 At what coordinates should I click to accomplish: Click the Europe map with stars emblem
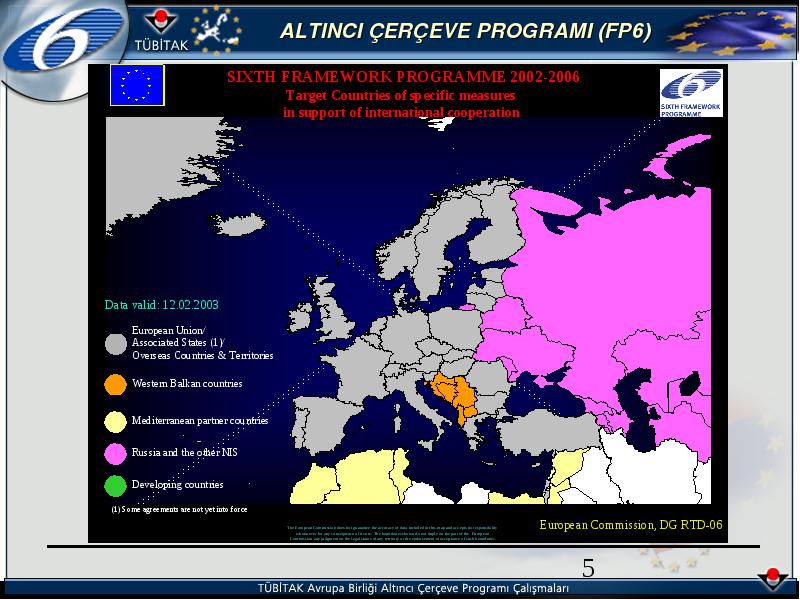click(216, 30)
